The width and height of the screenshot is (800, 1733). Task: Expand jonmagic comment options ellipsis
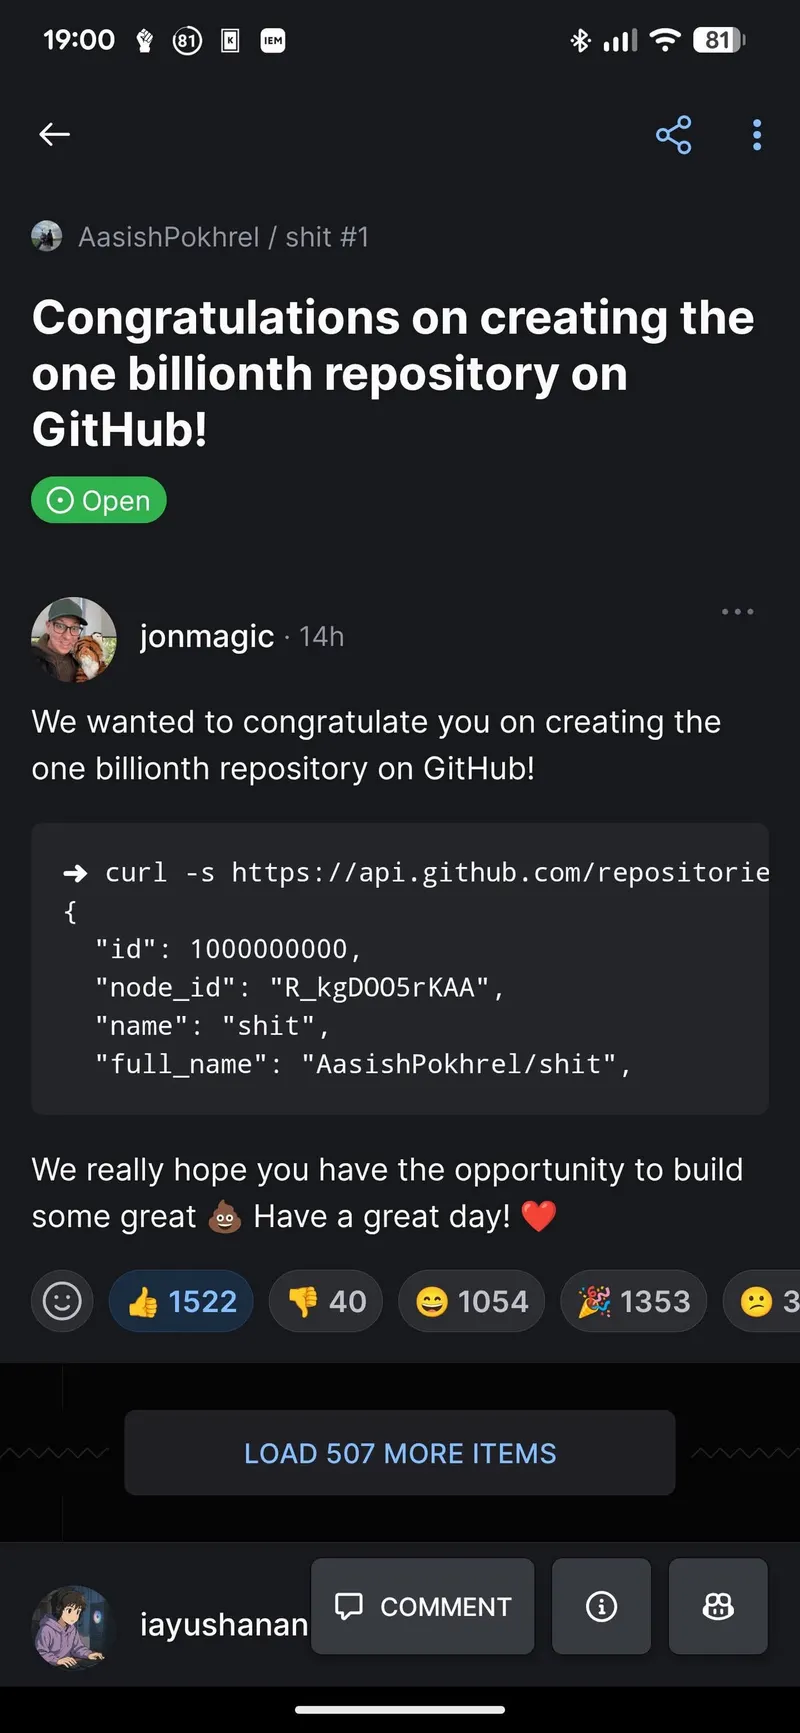pyautogui.click(x=738, y=611)
